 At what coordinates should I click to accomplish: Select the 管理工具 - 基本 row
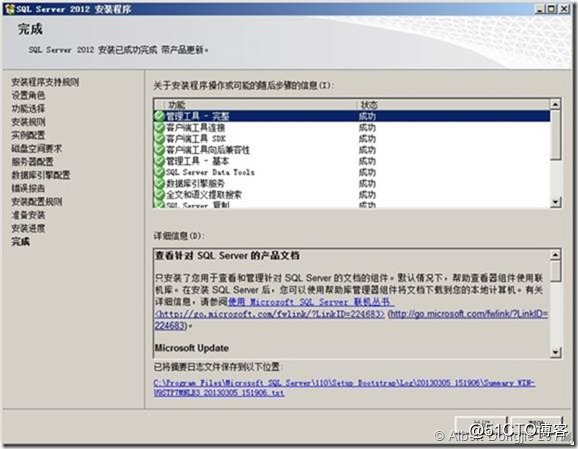tap(352, 161)
